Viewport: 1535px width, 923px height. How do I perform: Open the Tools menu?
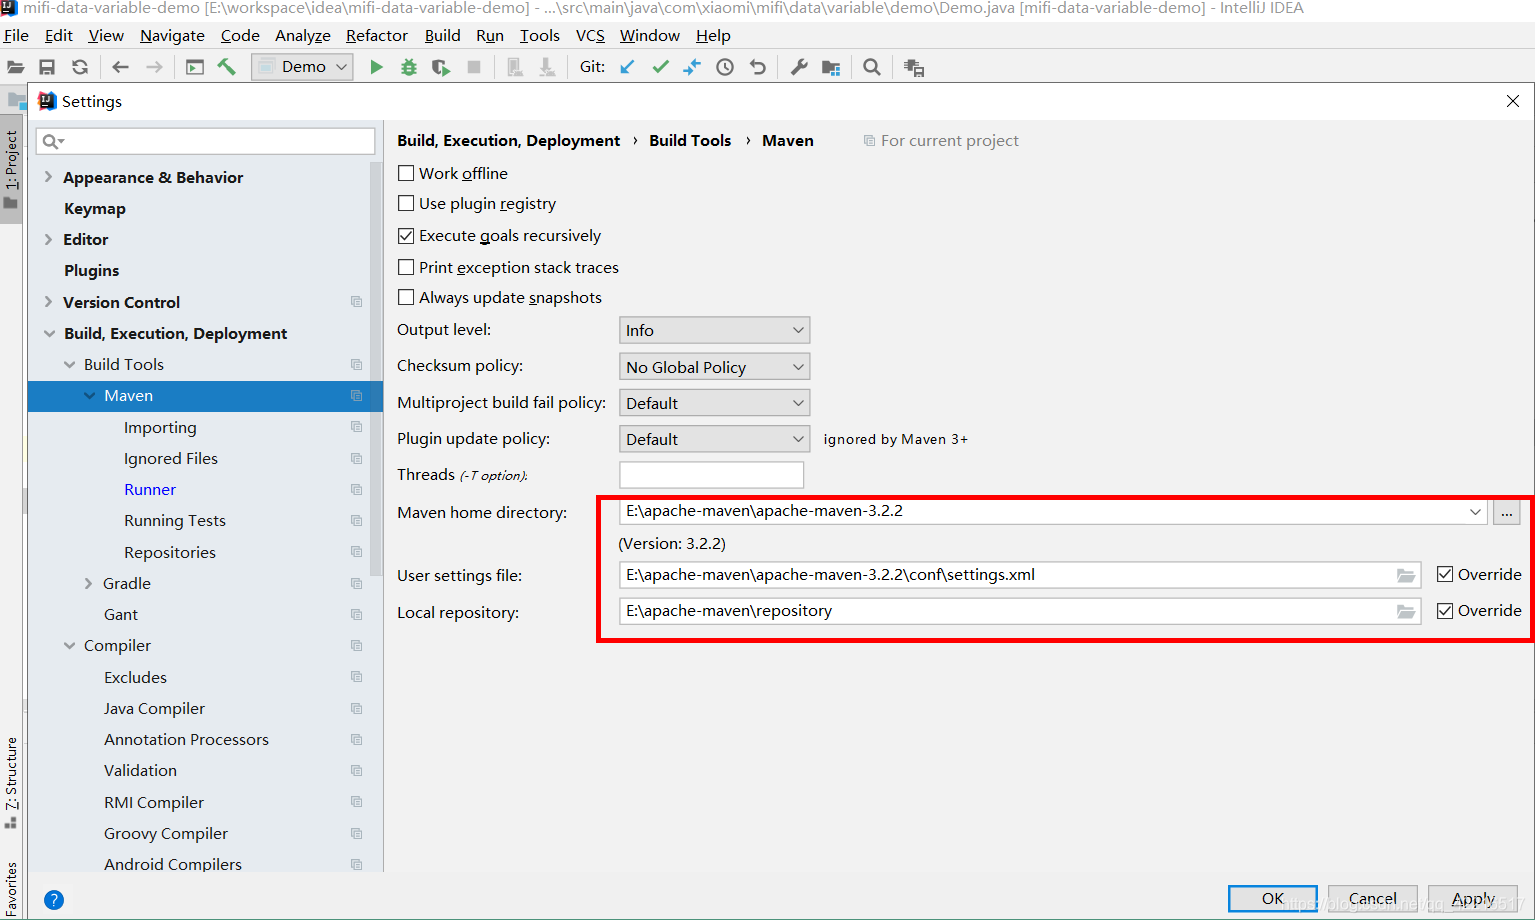[x=539, y=35]
